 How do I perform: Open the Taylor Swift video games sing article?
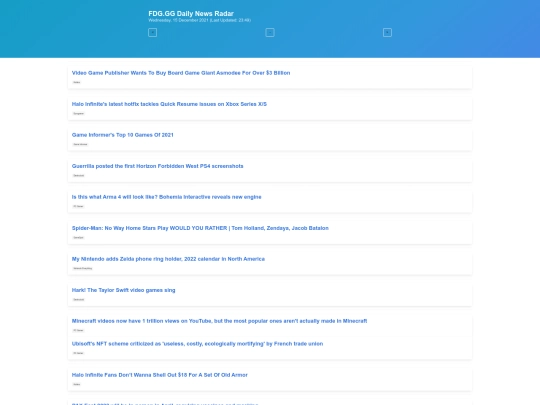123,290
